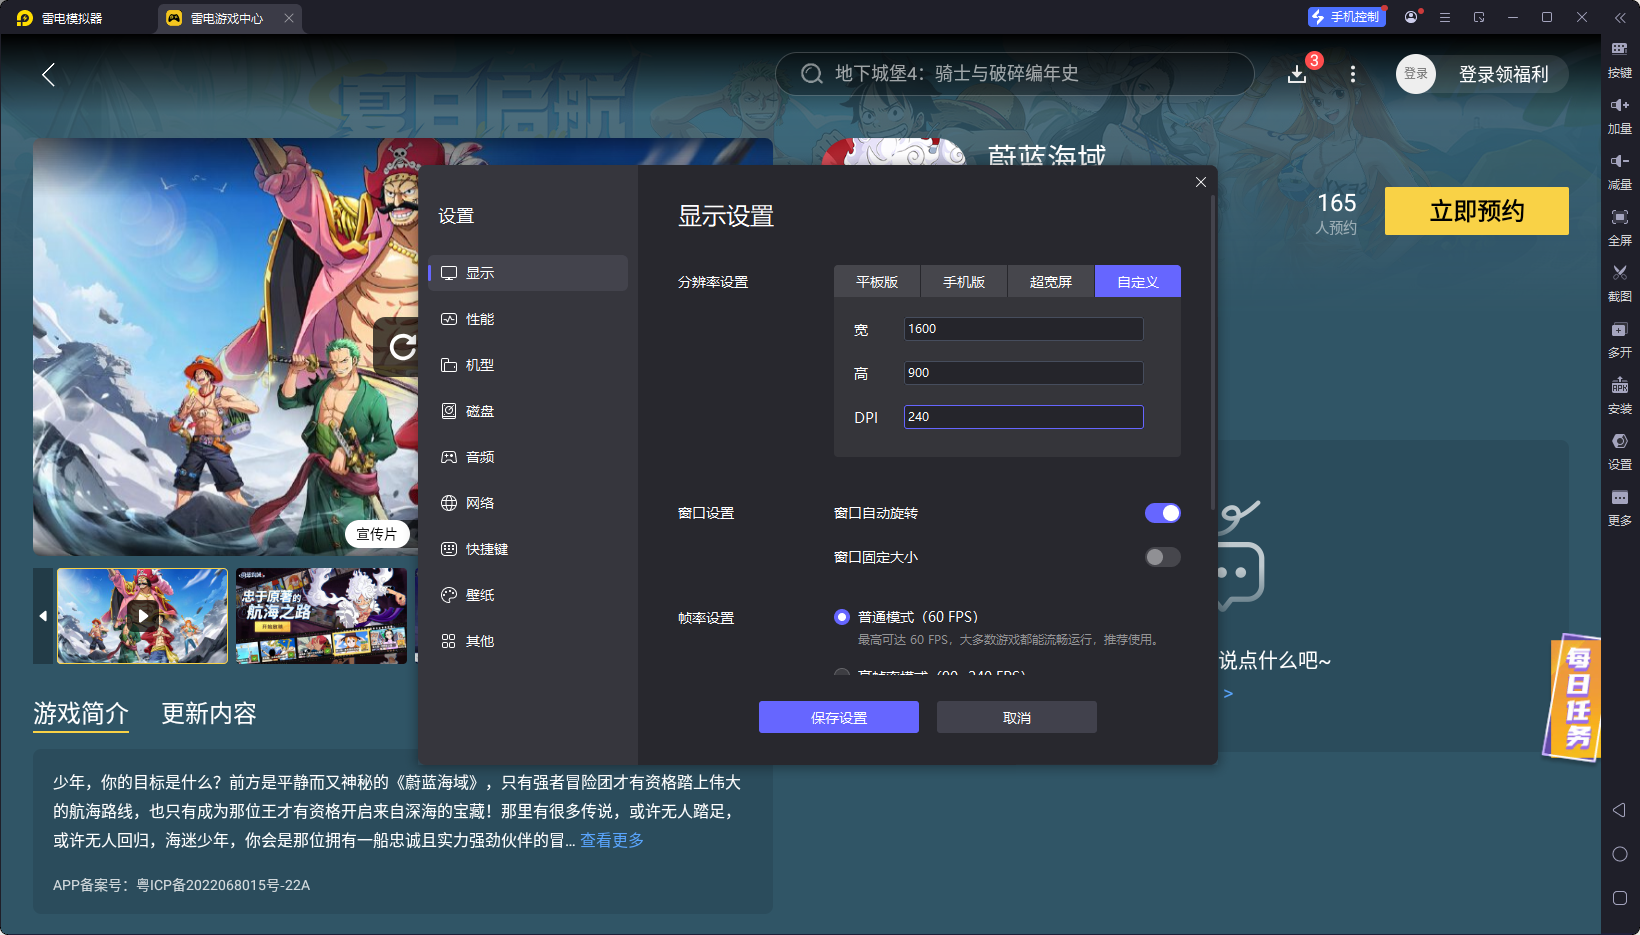Image resolution: width=1640 pixels, height=935 pixels.
Task: Click 取消 button in settings dialog
Action: (x=1017, y=717)
